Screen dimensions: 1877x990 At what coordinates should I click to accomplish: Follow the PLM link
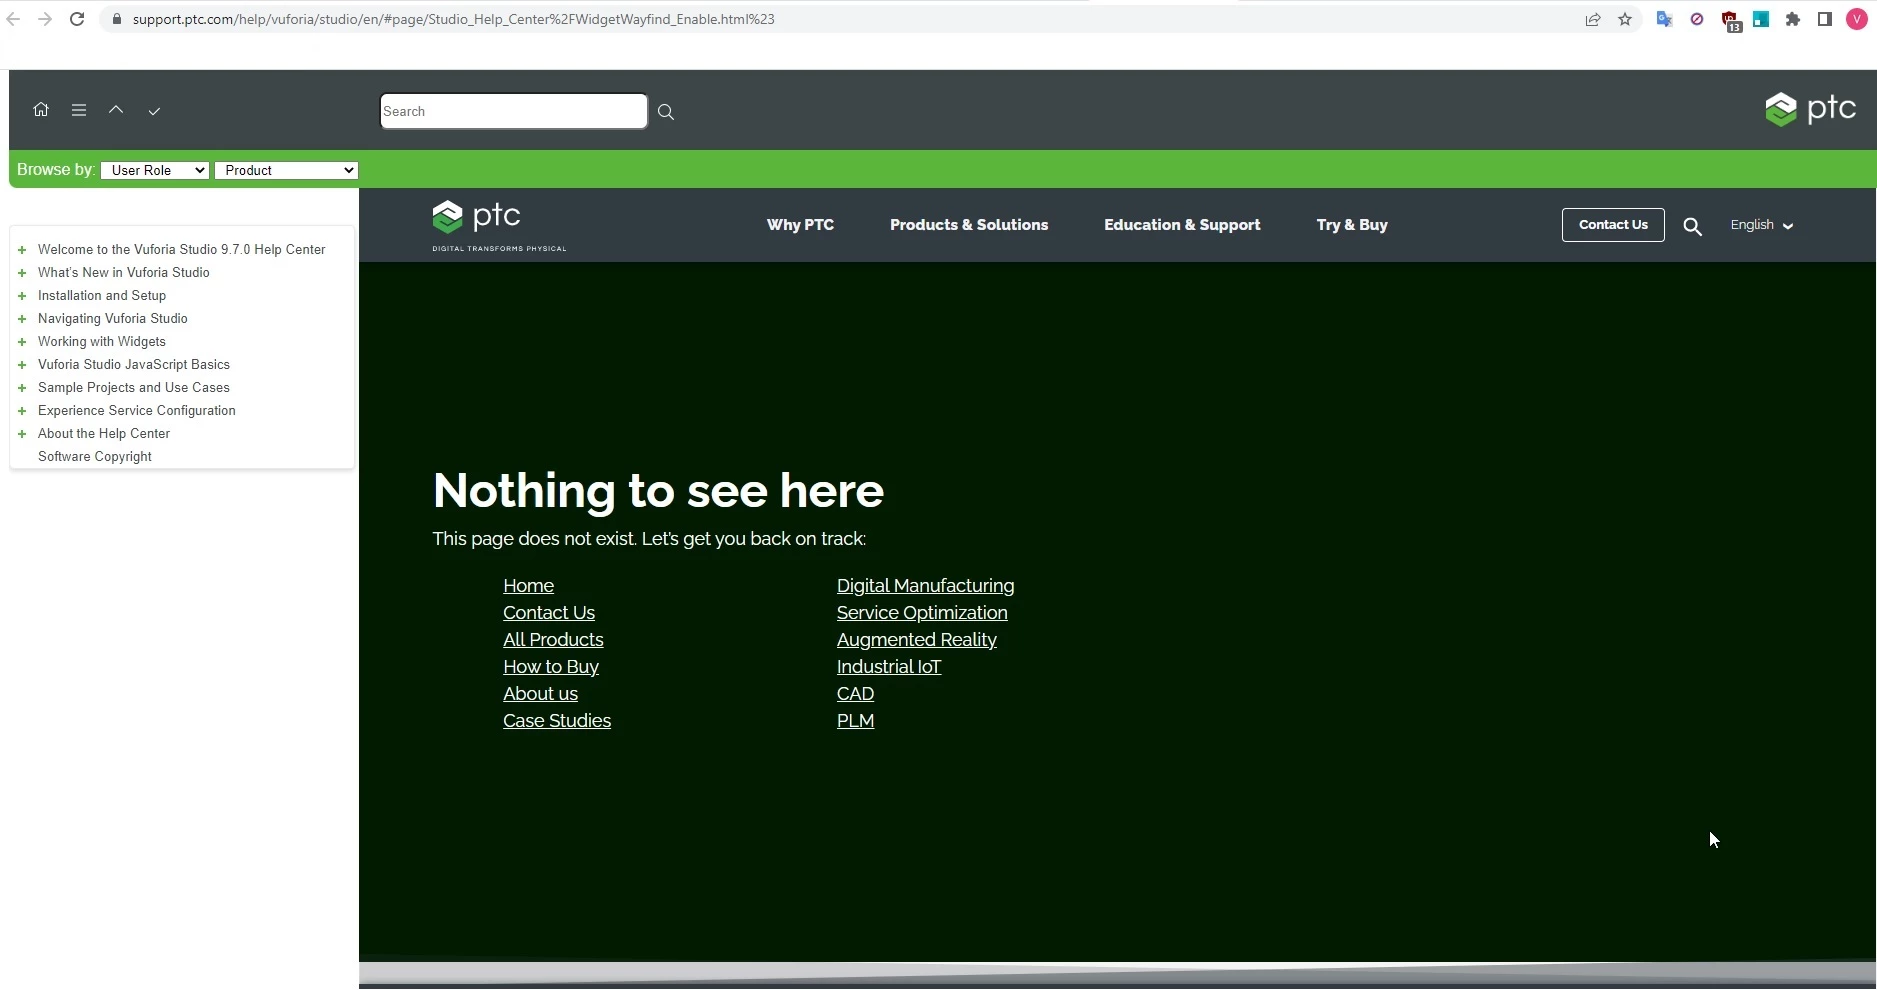(855, 721)
